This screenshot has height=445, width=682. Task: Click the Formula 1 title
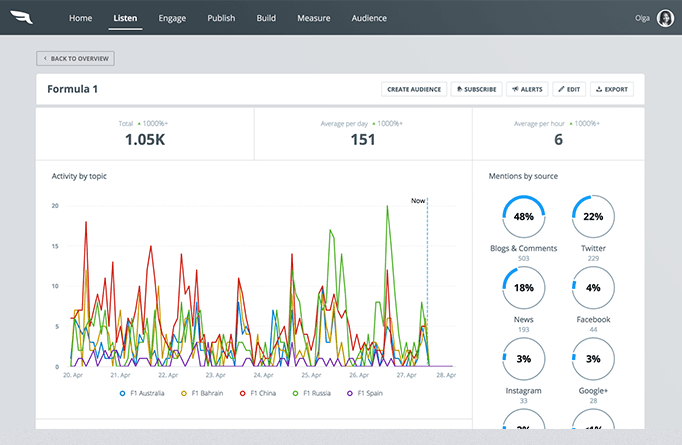click(72, 89)
